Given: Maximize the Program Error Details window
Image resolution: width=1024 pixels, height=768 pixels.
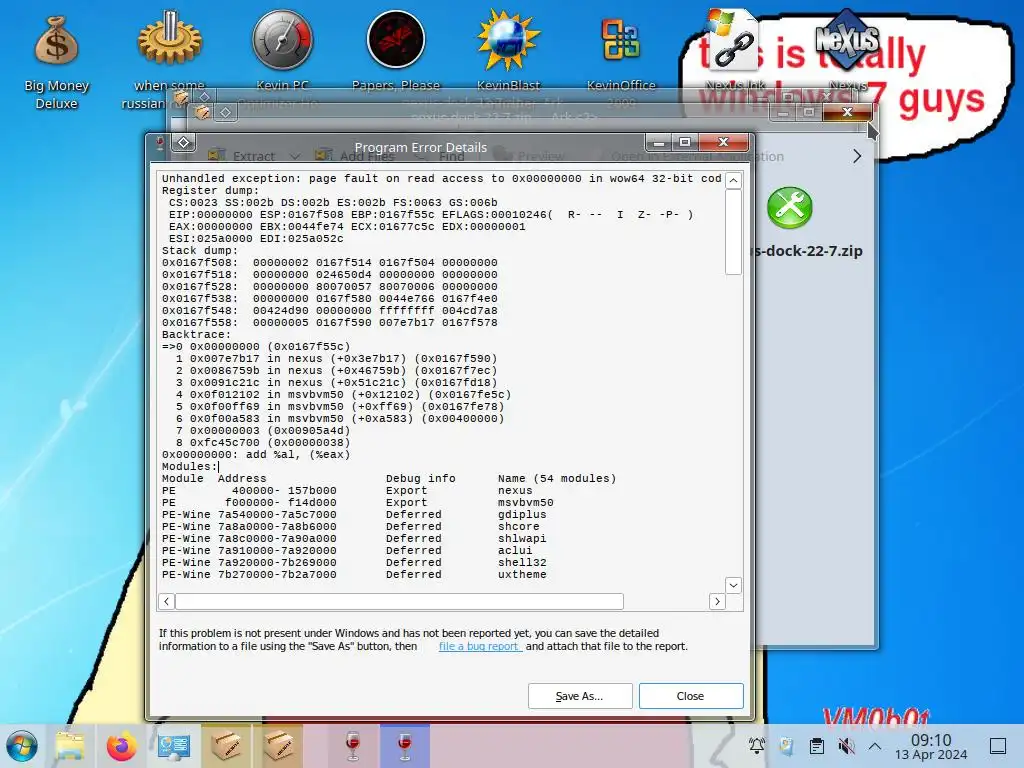Looking at the screenshot, I should pos(685,142).
